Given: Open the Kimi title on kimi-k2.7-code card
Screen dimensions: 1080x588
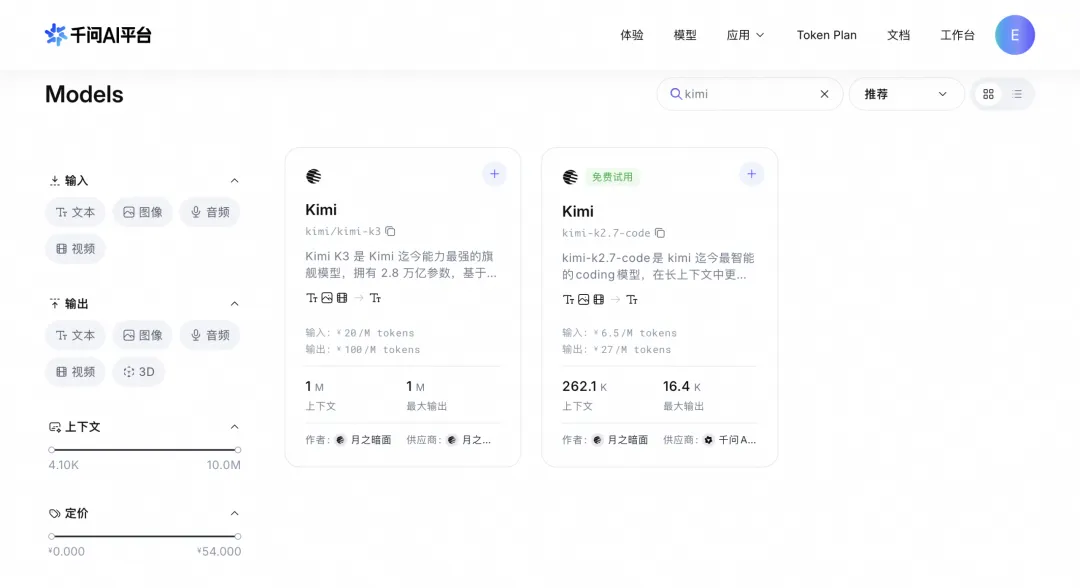Looking at the screenshot, I should click(x=578, y=211).
